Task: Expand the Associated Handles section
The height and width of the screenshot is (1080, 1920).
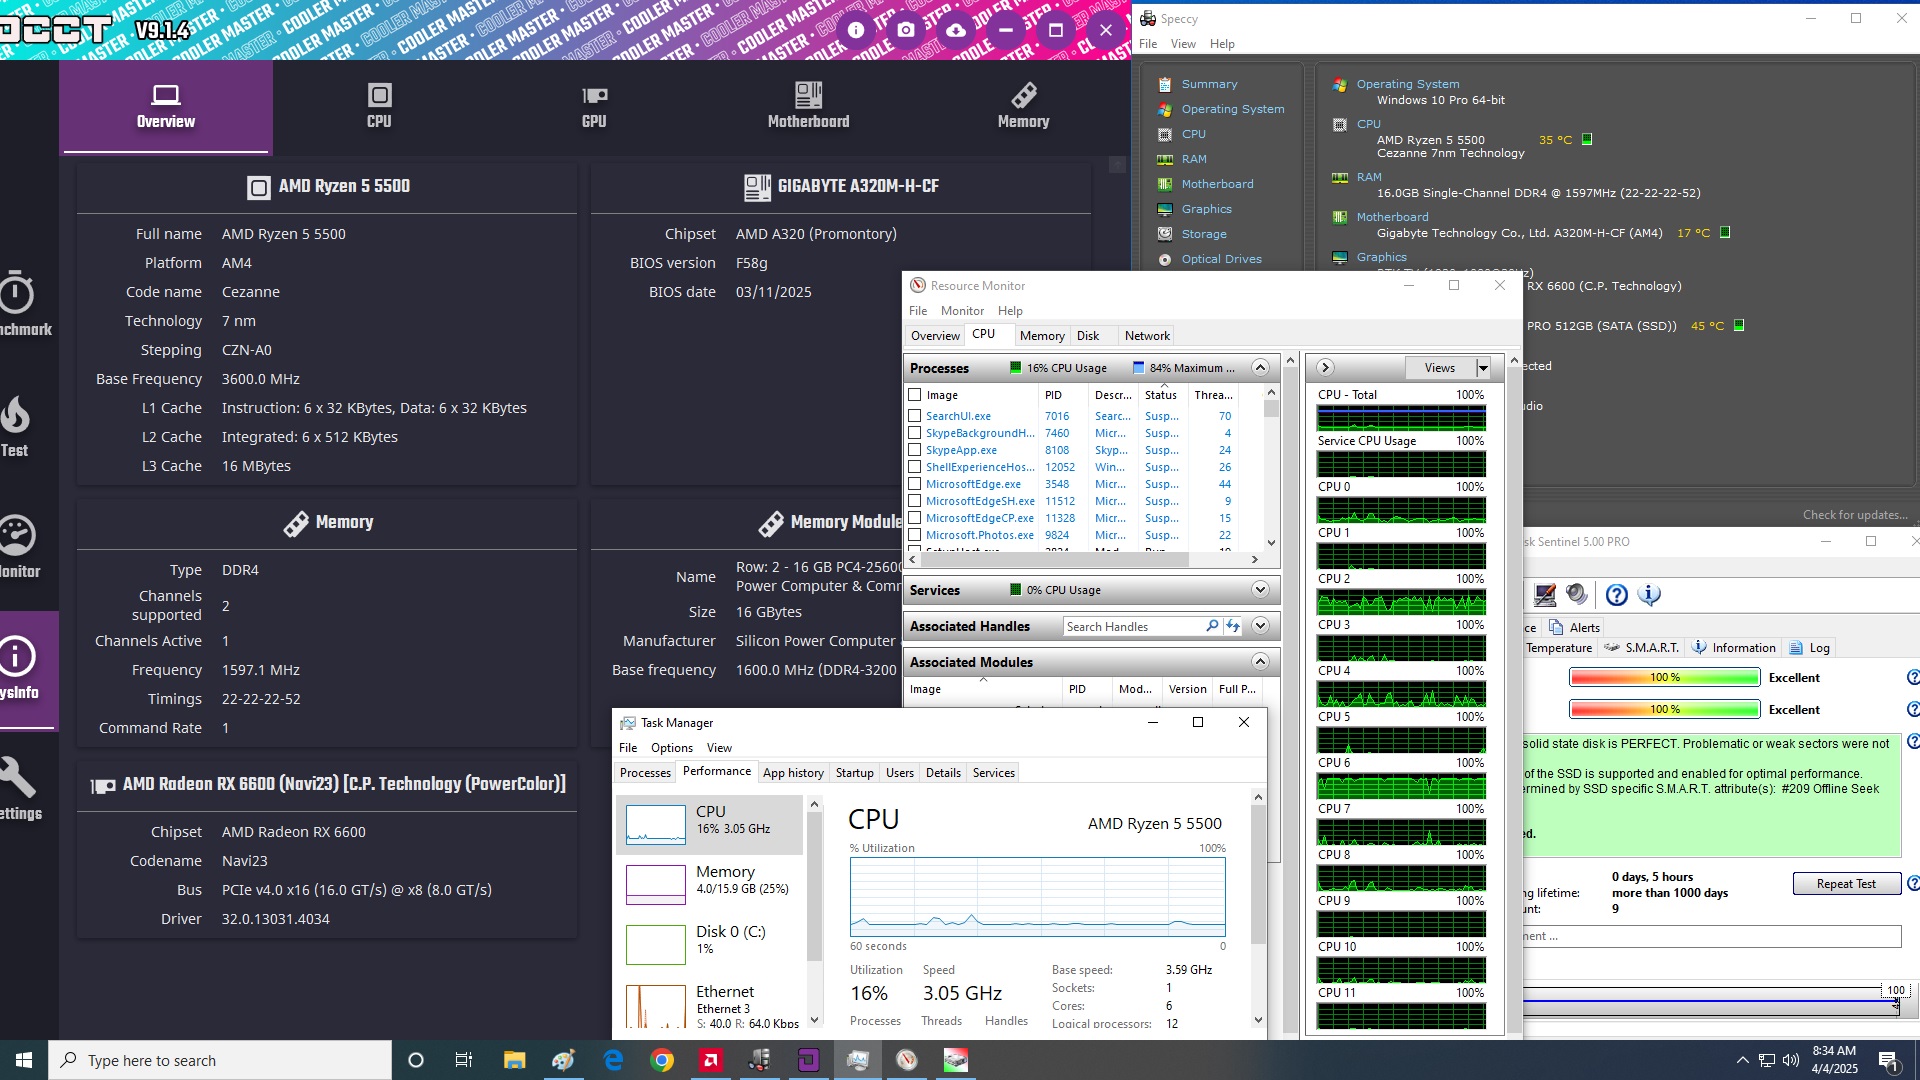Action: (x=1260, y=626)
